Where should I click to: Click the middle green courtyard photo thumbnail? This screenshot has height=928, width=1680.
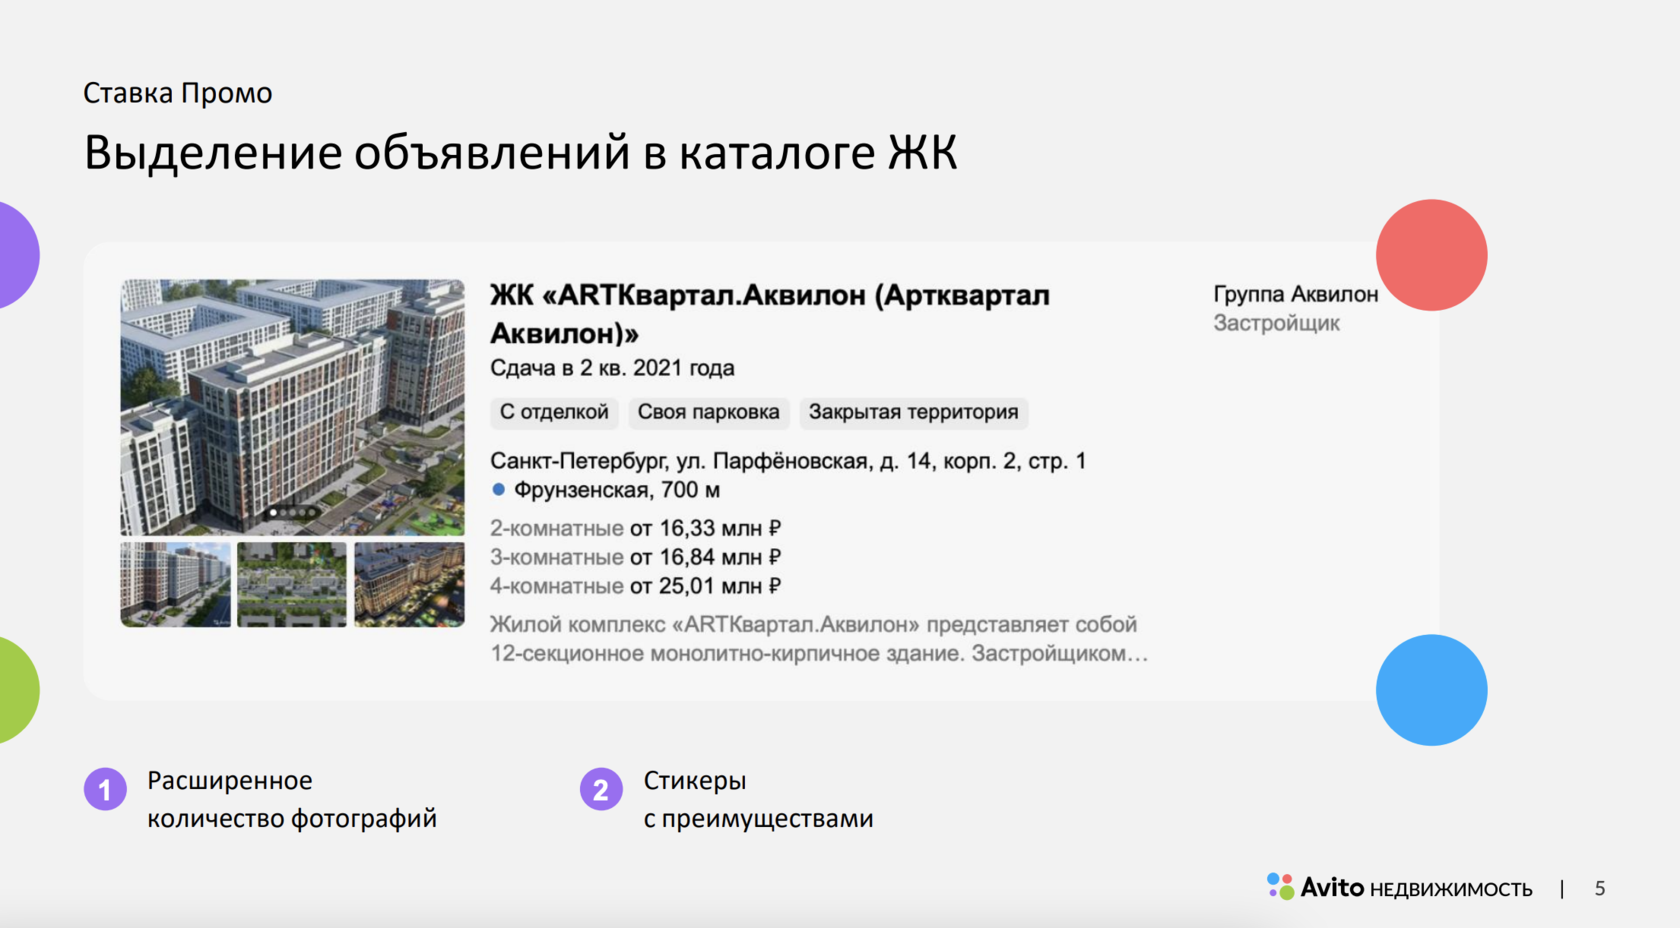pos(293,584)
